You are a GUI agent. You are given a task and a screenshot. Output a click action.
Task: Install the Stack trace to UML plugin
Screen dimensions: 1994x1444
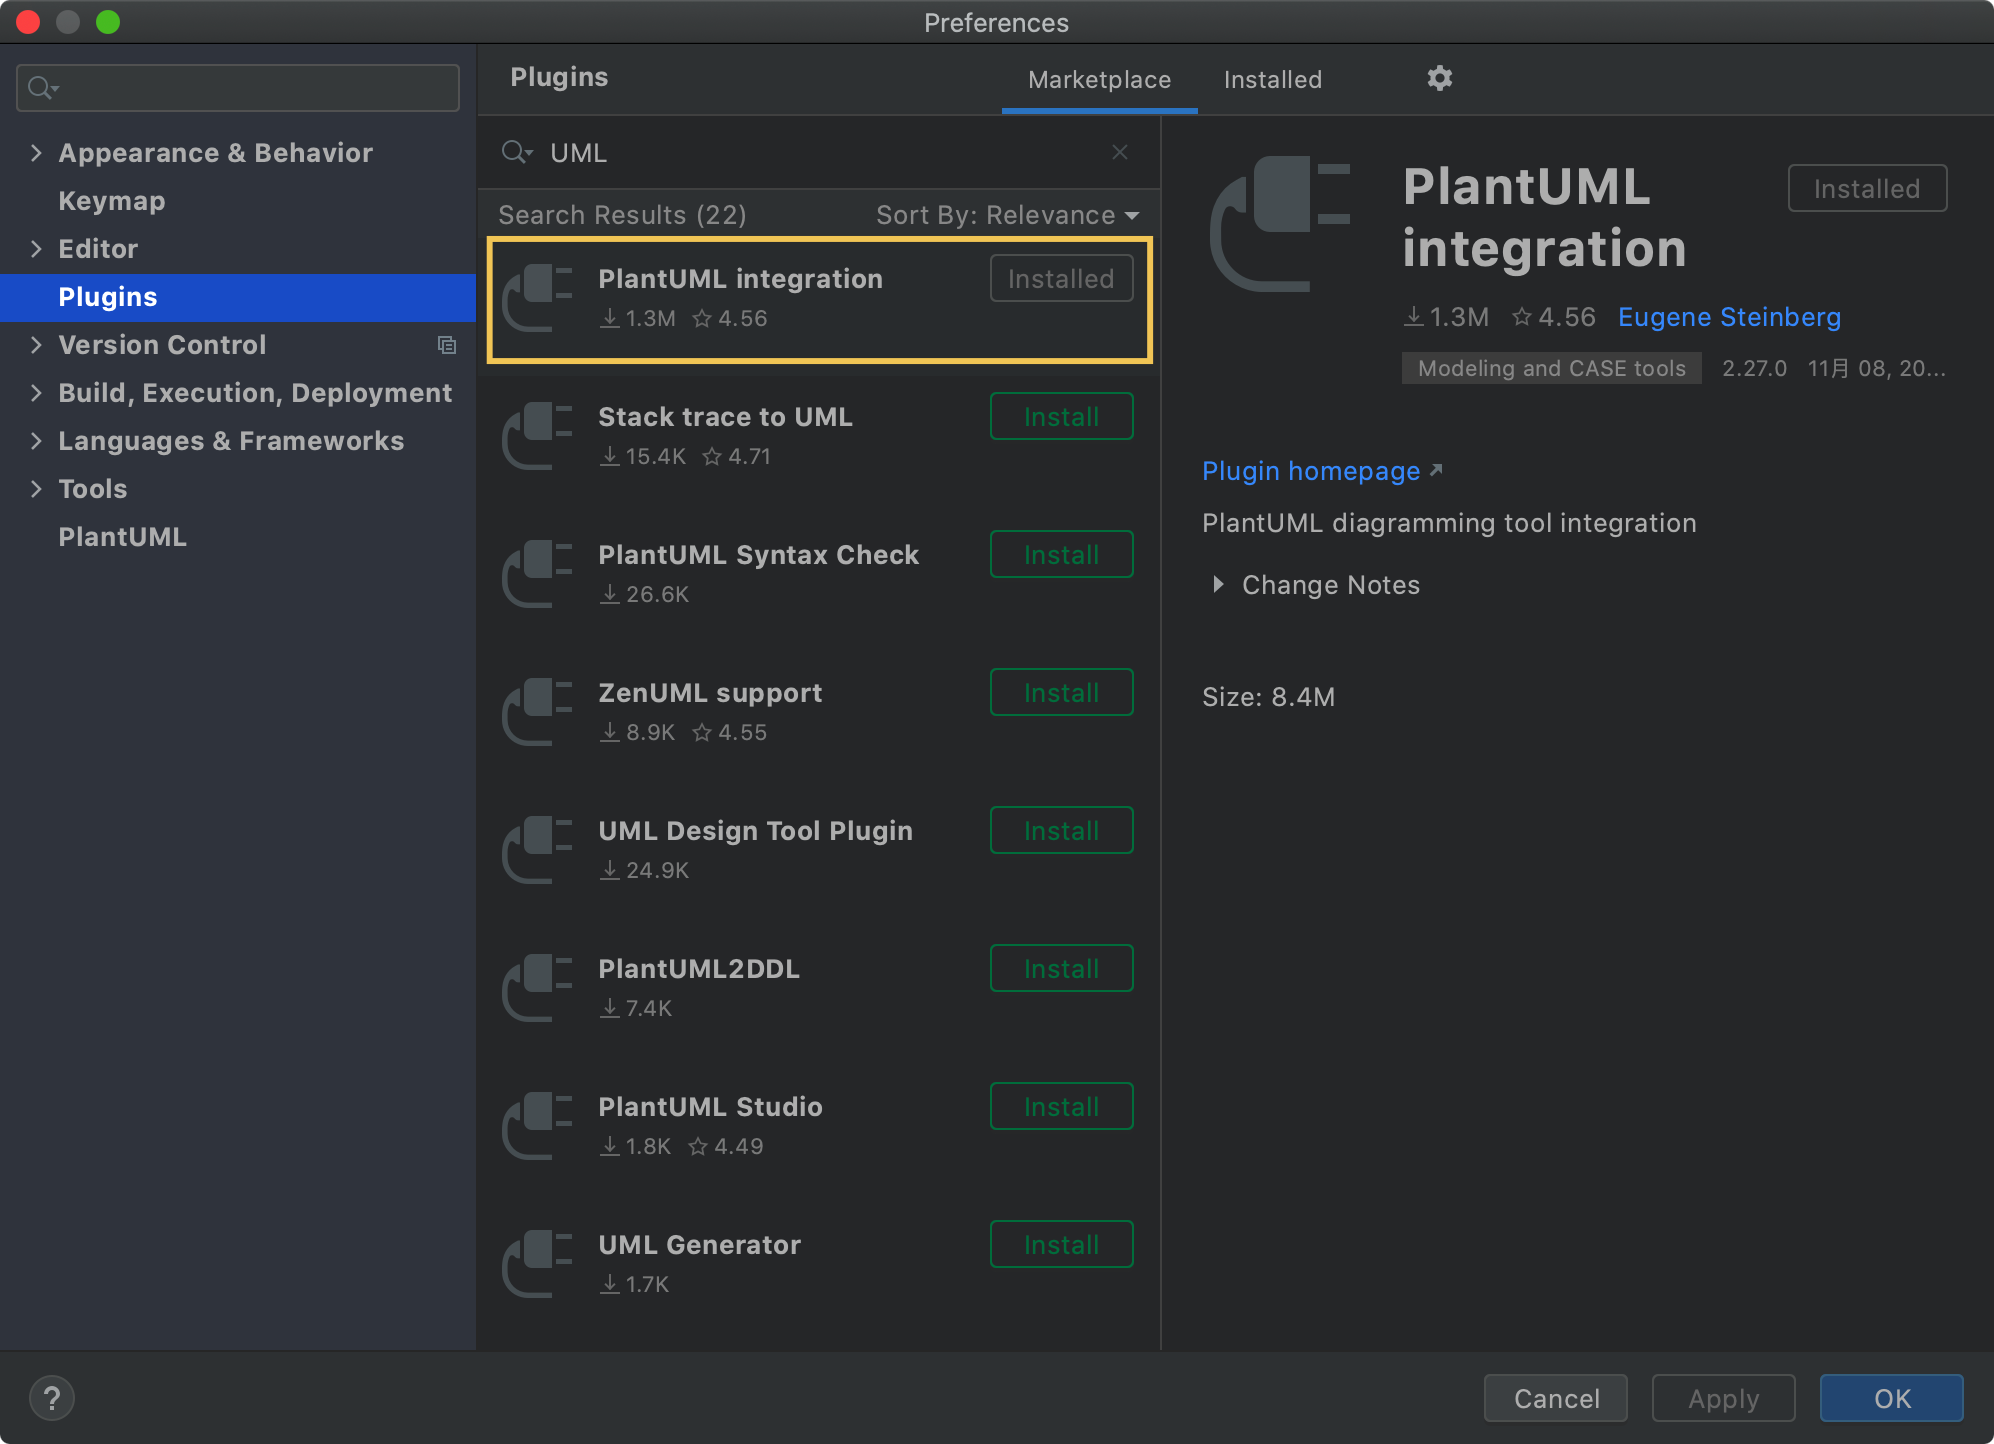coord(1061,416)
